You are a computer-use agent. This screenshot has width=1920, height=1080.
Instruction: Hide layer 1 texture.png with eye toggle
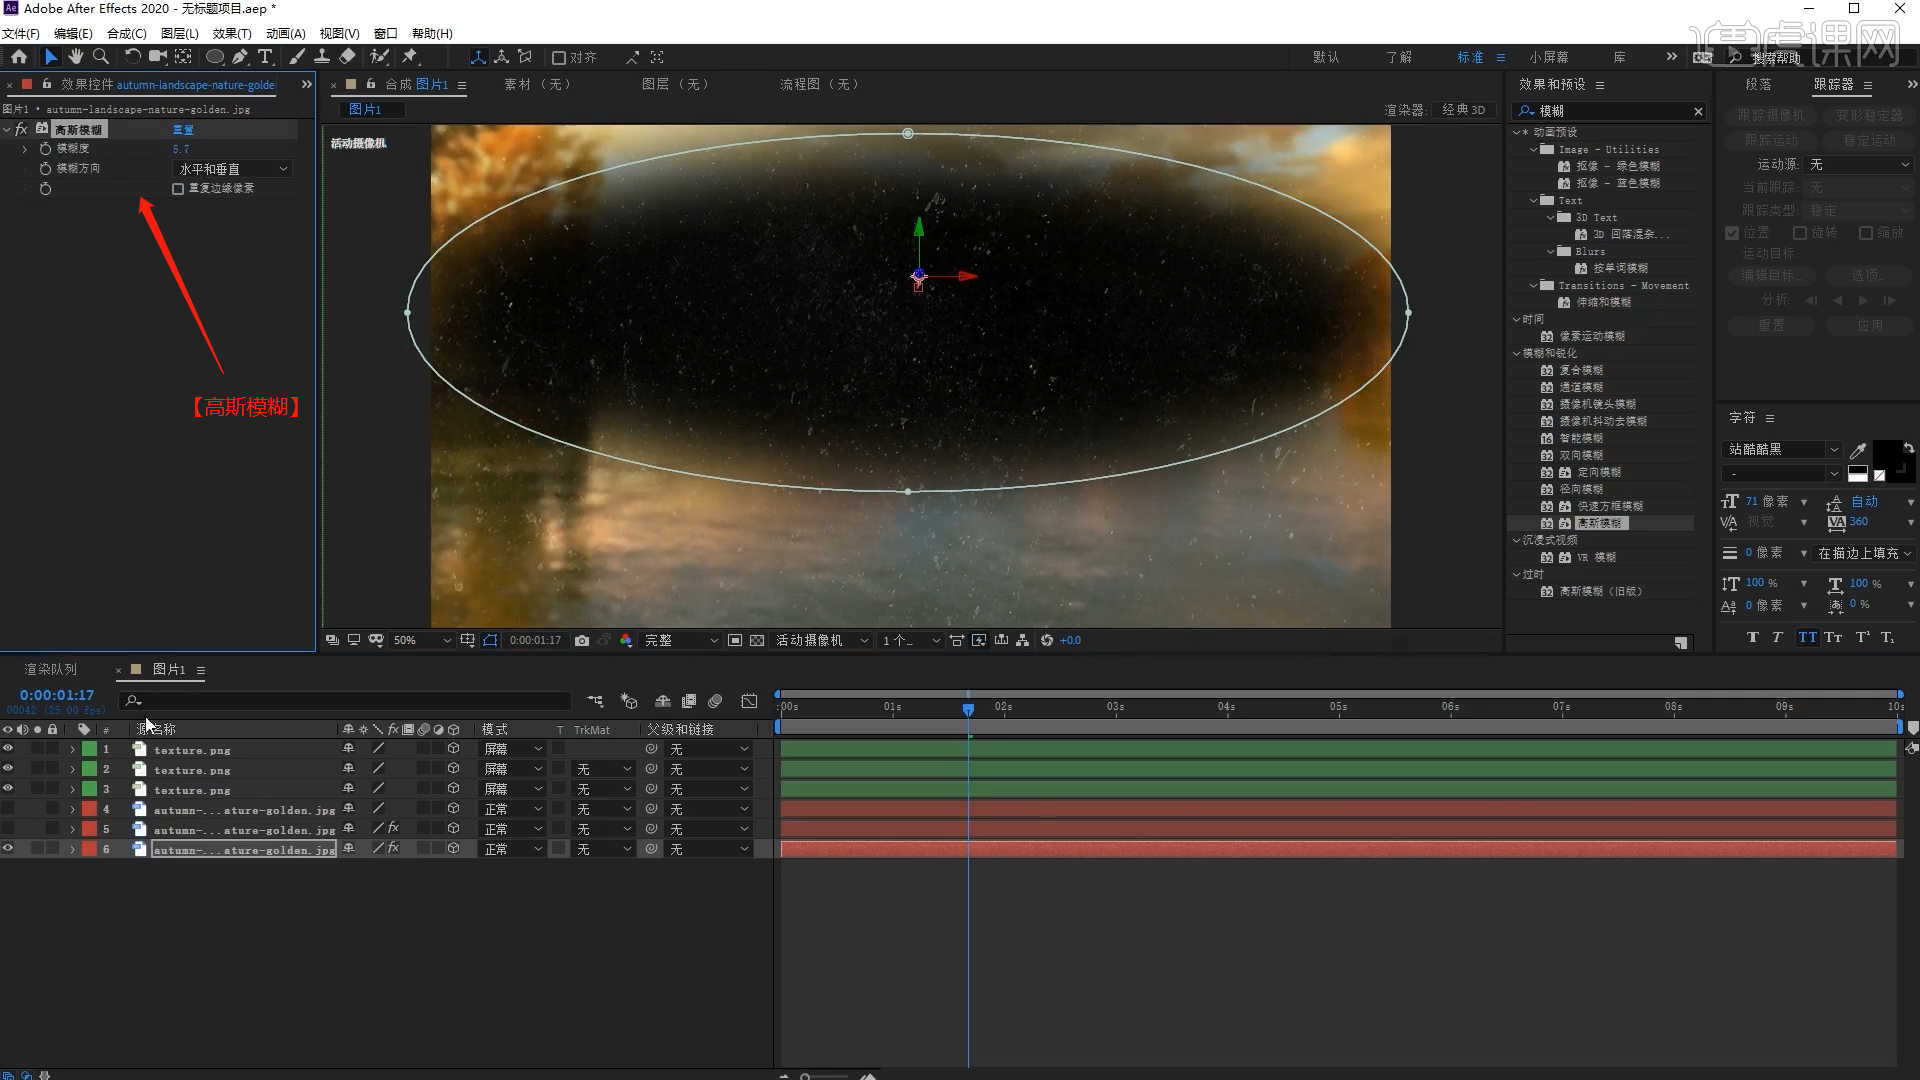pos(8,749)
